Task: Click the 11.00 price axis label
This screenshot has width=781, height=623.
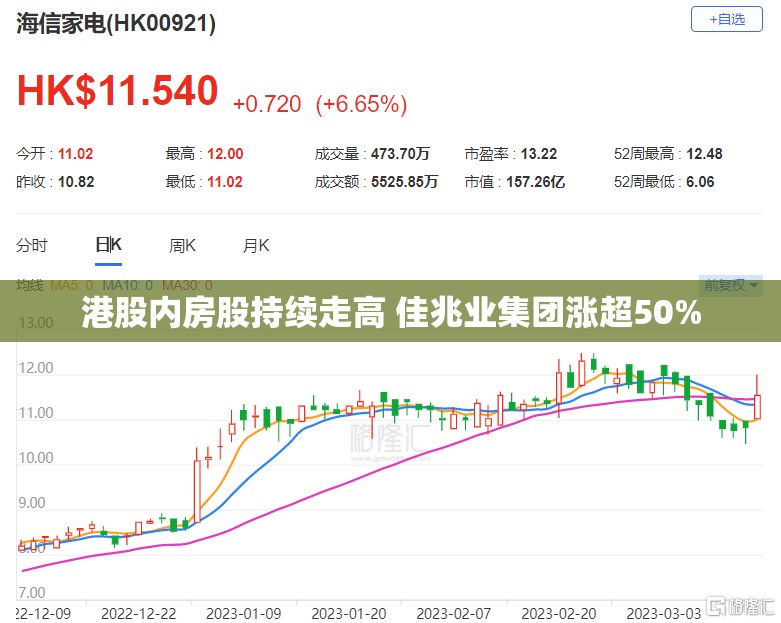Action: [36, 412]
